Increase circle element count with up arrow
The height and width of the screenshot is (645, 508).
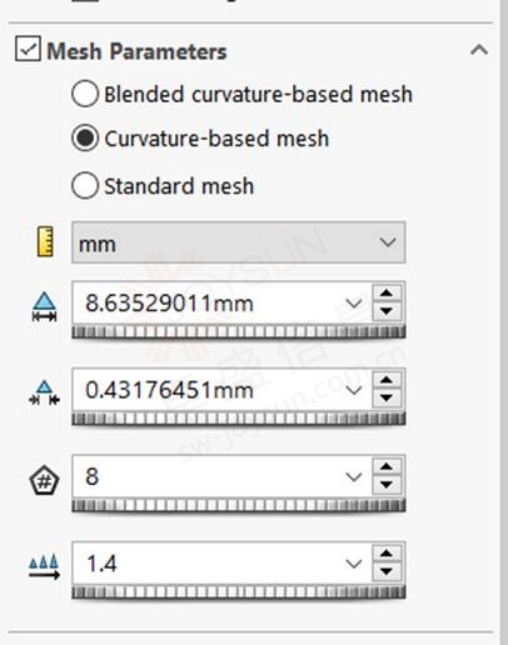pos(387,467)
